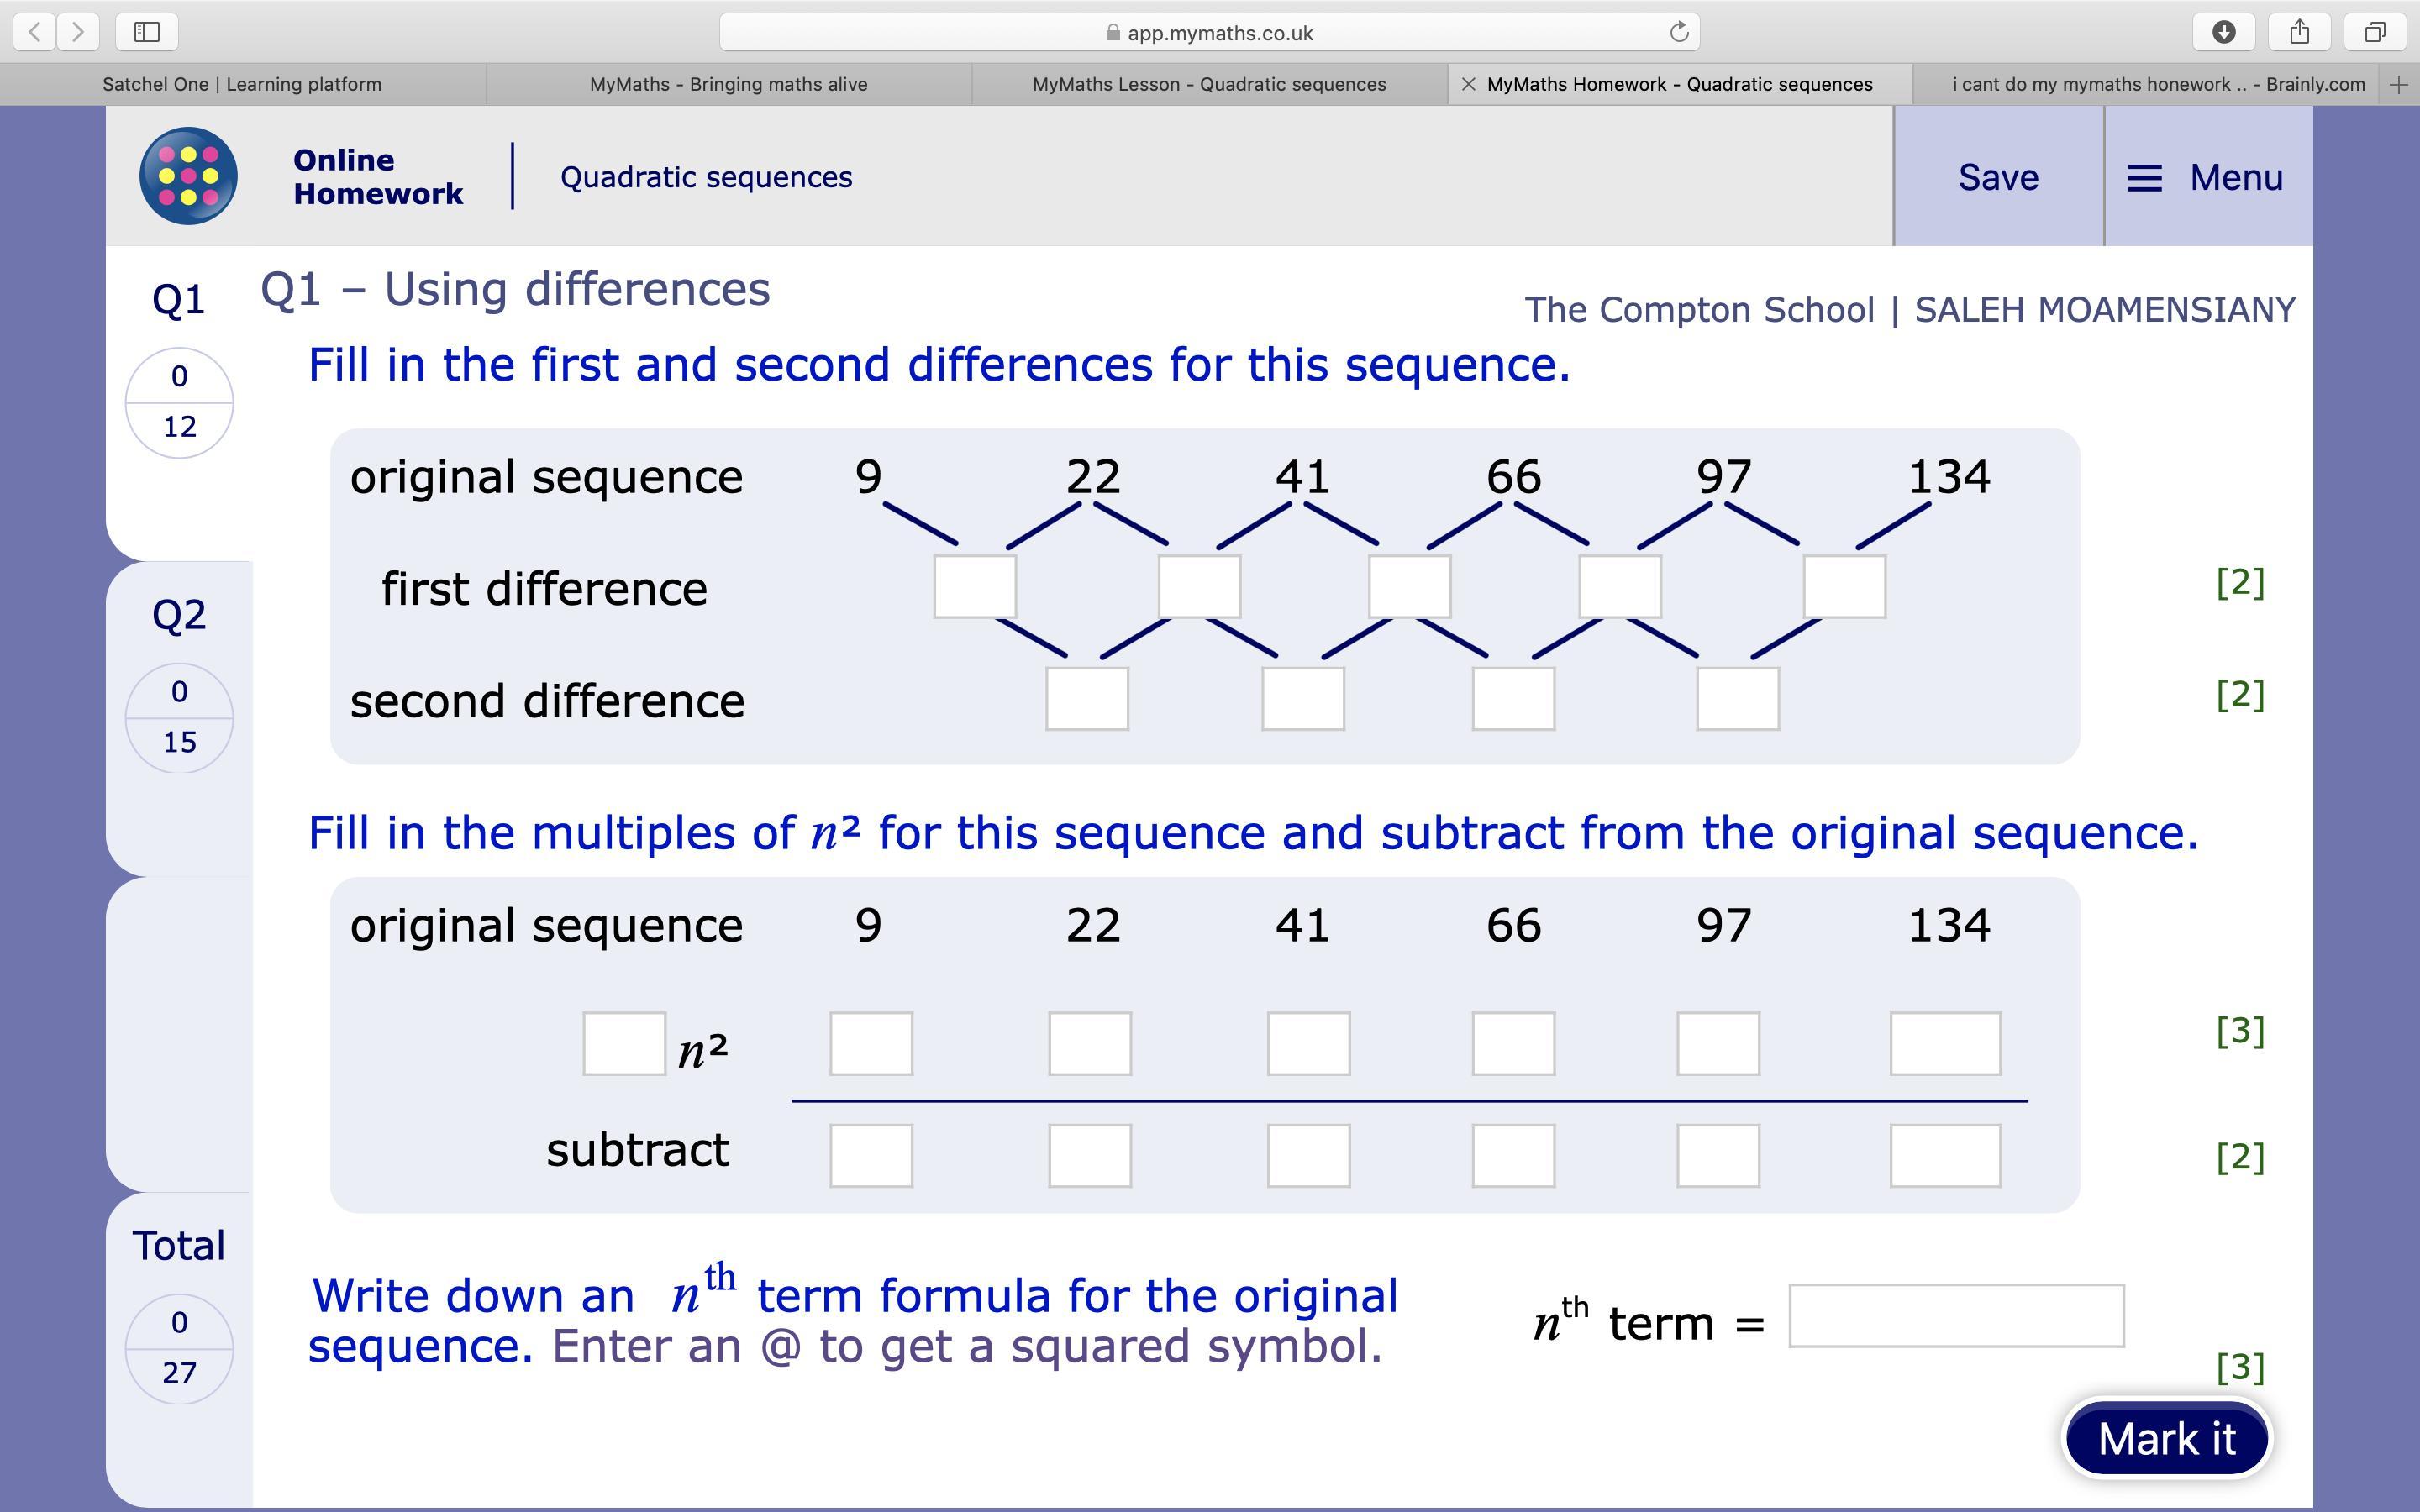This screenshot has width=2420, height=1512.
Task: Toggle the Safari sidebar icon
Action: click(x=147, y=32)
